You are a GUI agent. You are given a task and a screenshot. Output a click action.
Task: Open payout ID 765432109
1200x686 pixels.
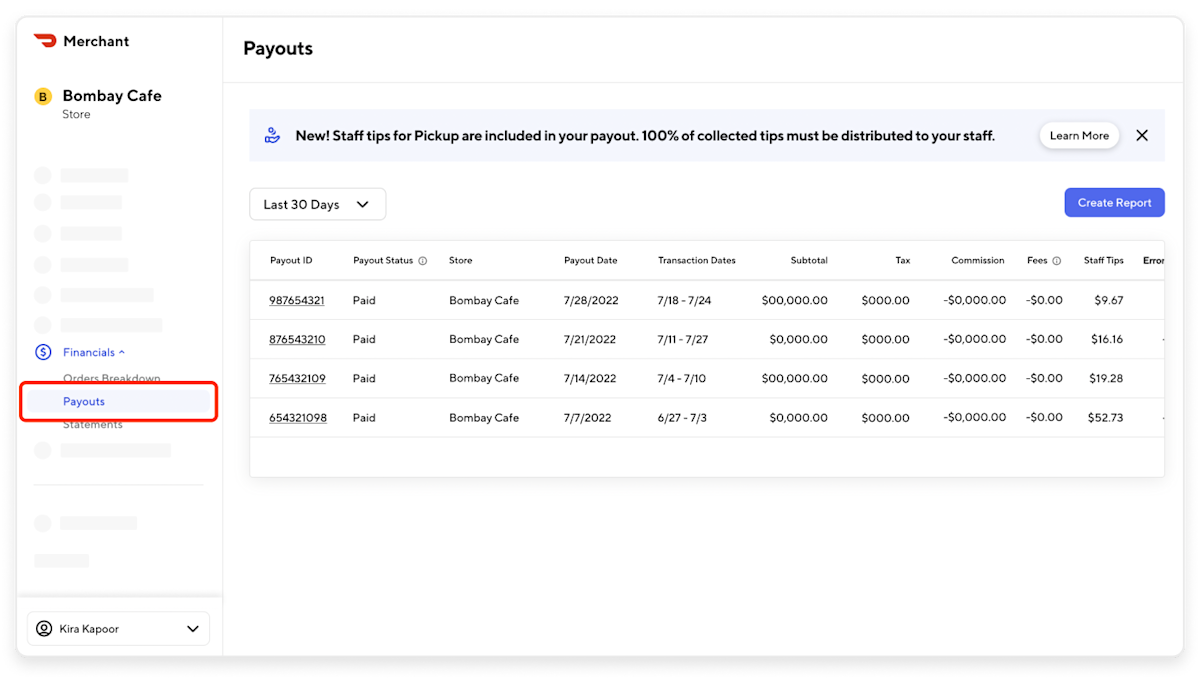coord(297,378)
